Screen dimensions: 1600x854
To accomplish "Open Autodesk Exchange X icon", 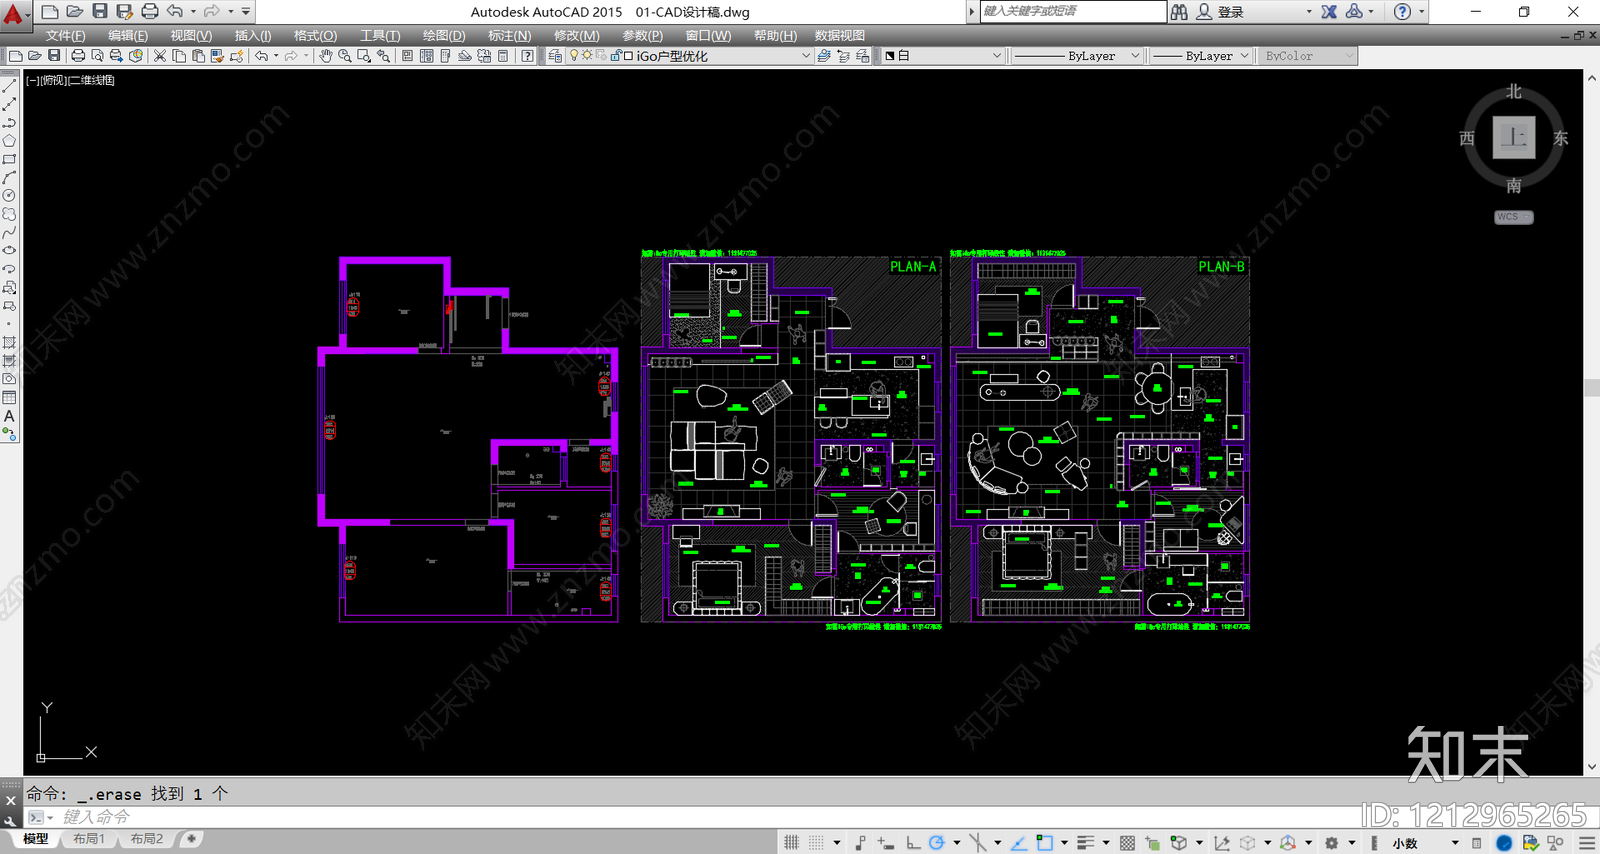I will [1329, 12].
